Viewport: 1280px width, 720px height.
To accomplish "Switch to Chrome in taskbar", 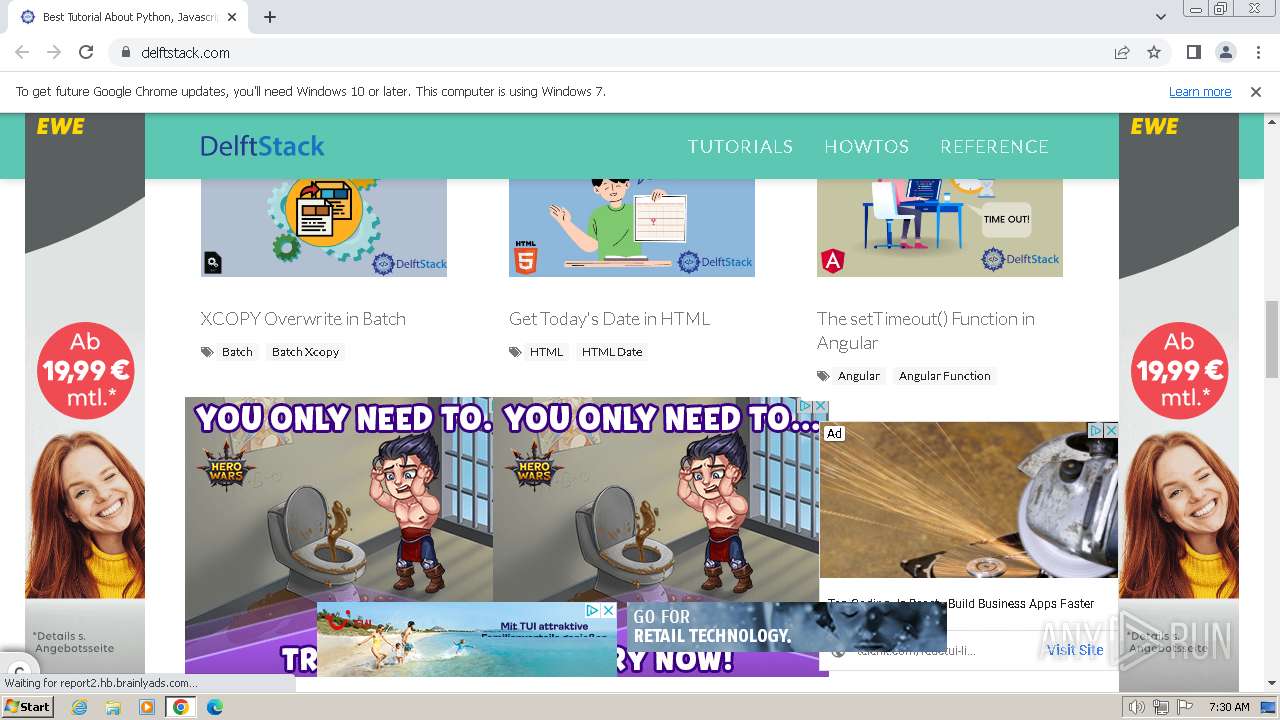I will pos(181,707).
